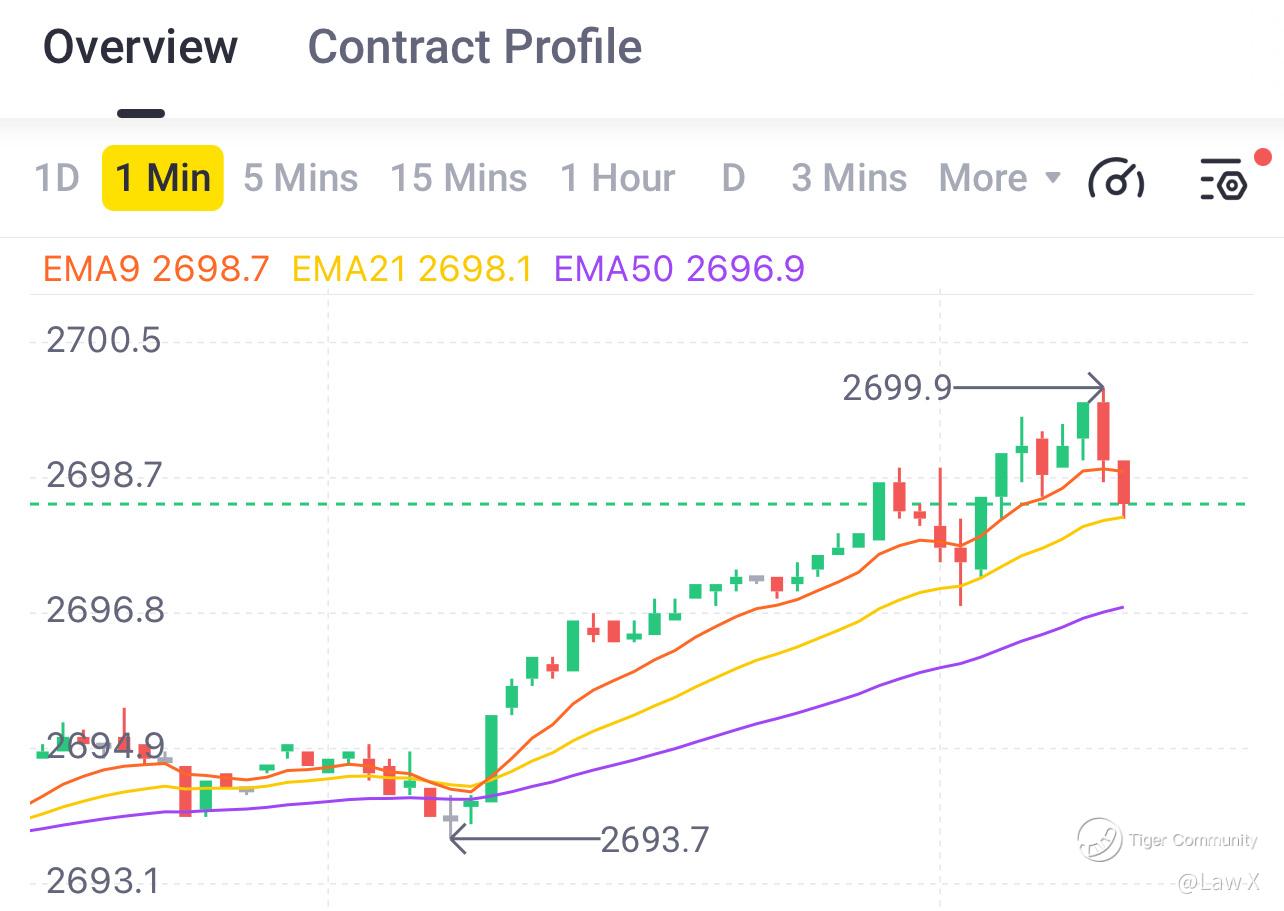The image size is (1284, 911).
Task: Switch to the Overview tab
Action: (140, 47)
